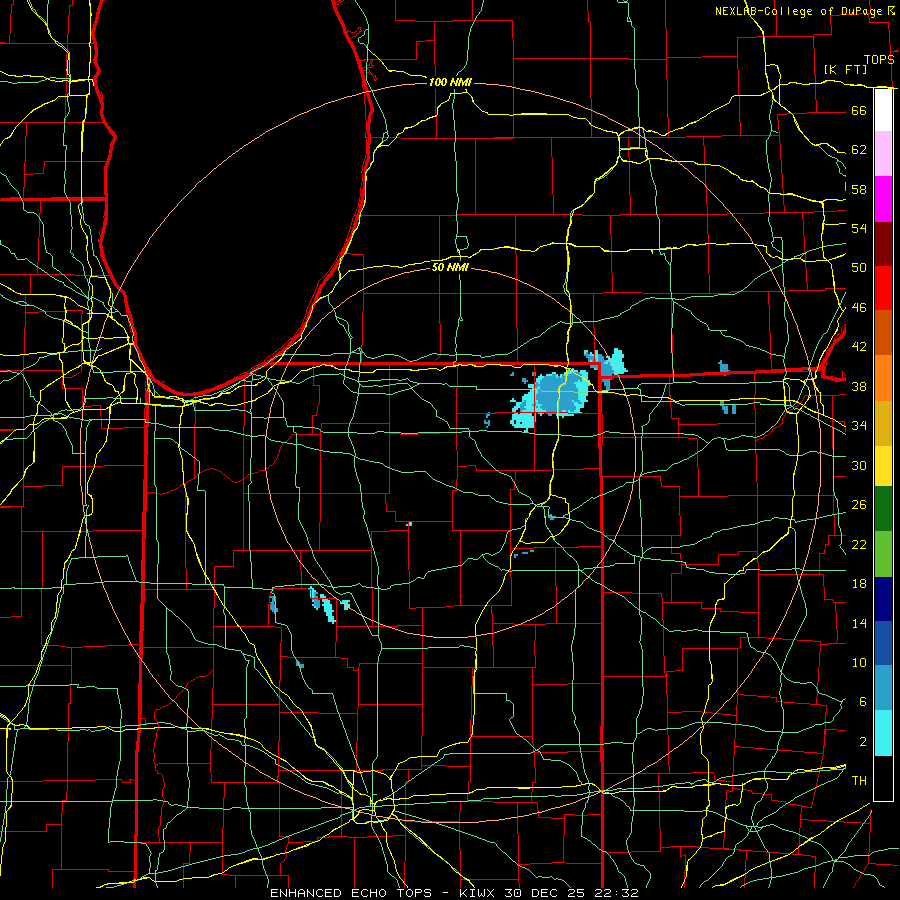Screen dimensions: 900x900
Task: Click the TOPS legend title
Action: tap(879, 60)
